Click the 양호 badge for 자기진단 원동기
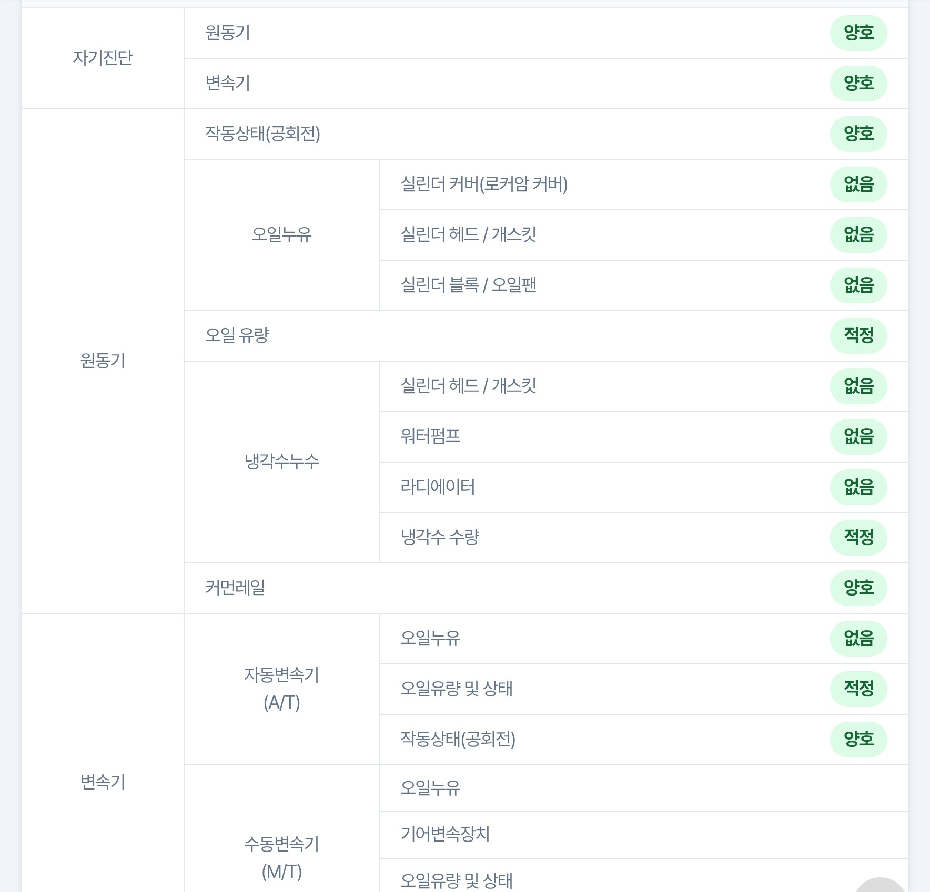Screen dimensions: 930x892 coord(858,33)
